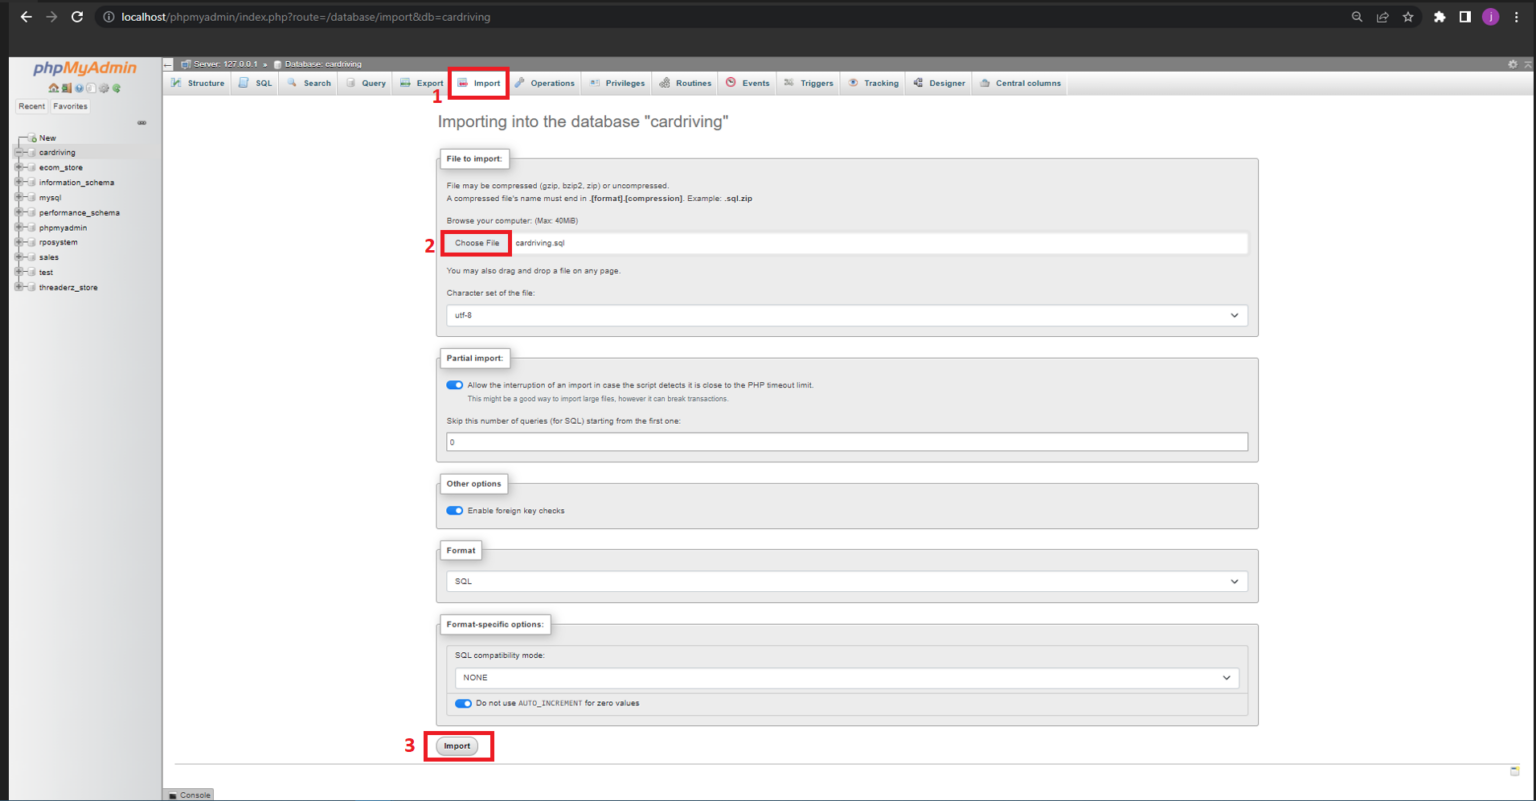Viewport: 1536px width, 801px height.
Task: Open the navigation panel settings gear
Action: pos(103,88)
